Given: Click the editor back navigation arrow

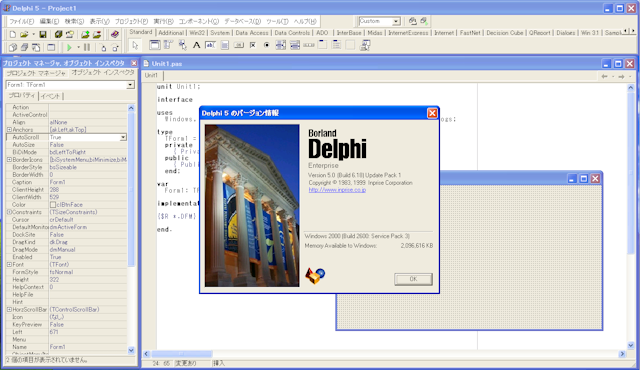Looking at the screenshot, I should click(x=604, y=76).
